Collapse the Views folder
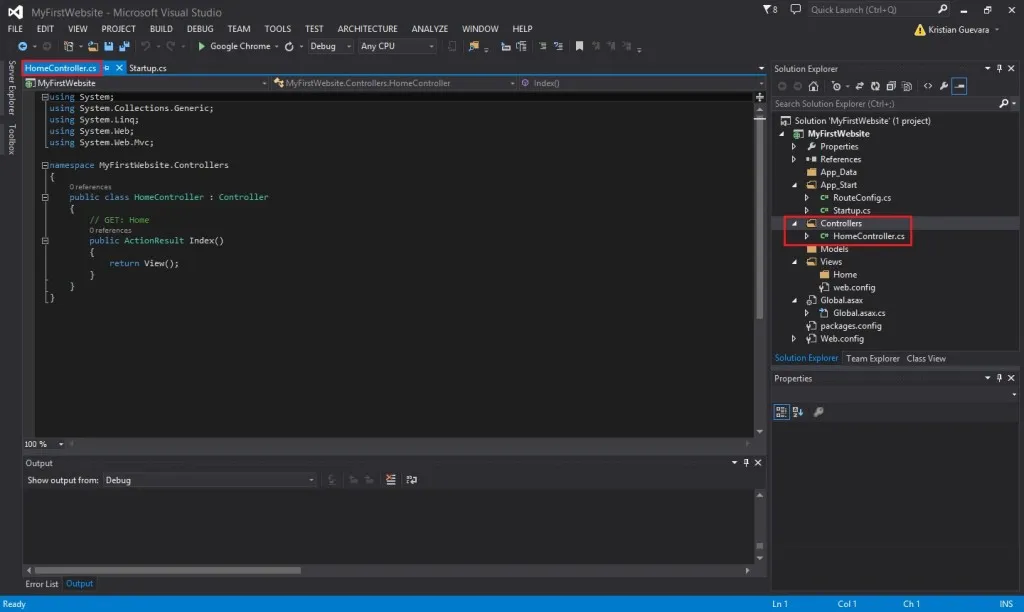 (x=794, y=262)
